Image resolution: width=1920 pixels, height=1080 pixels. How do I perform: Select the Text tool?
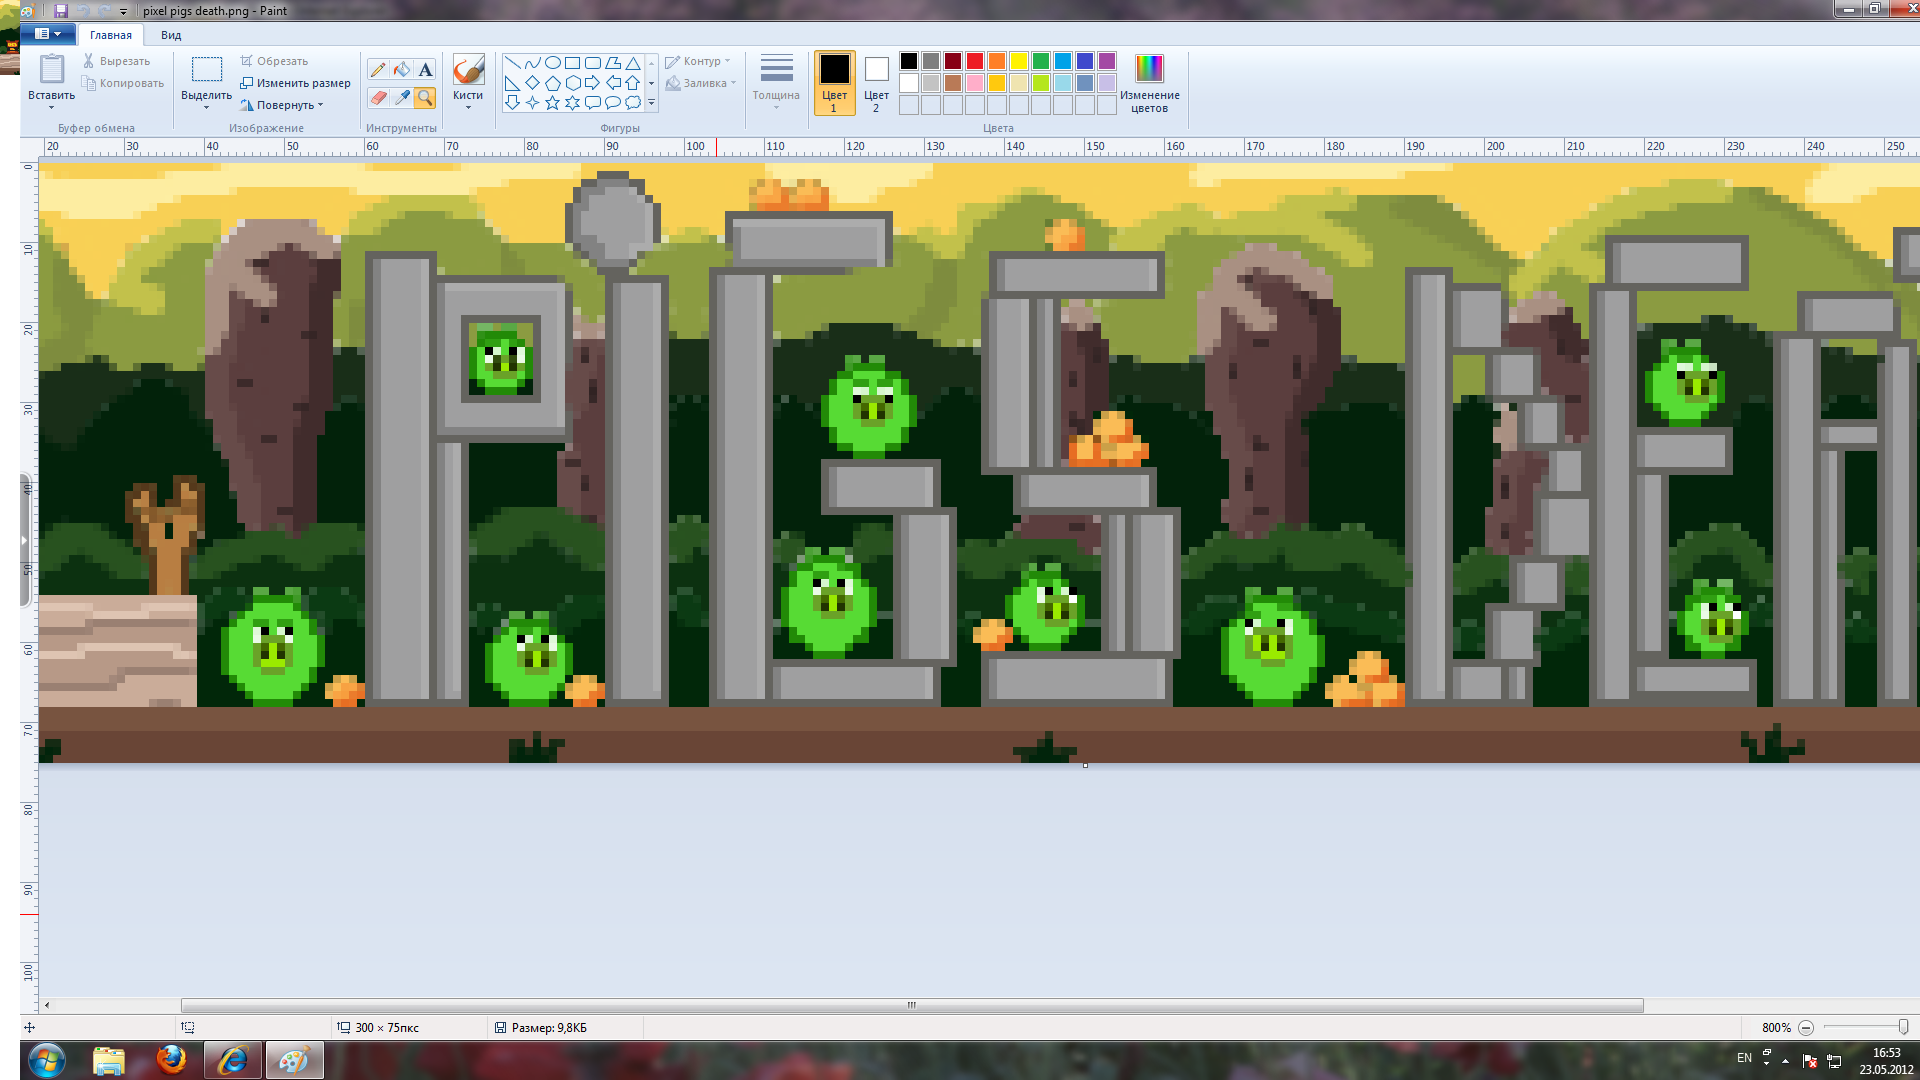click(x=425, y=69)
